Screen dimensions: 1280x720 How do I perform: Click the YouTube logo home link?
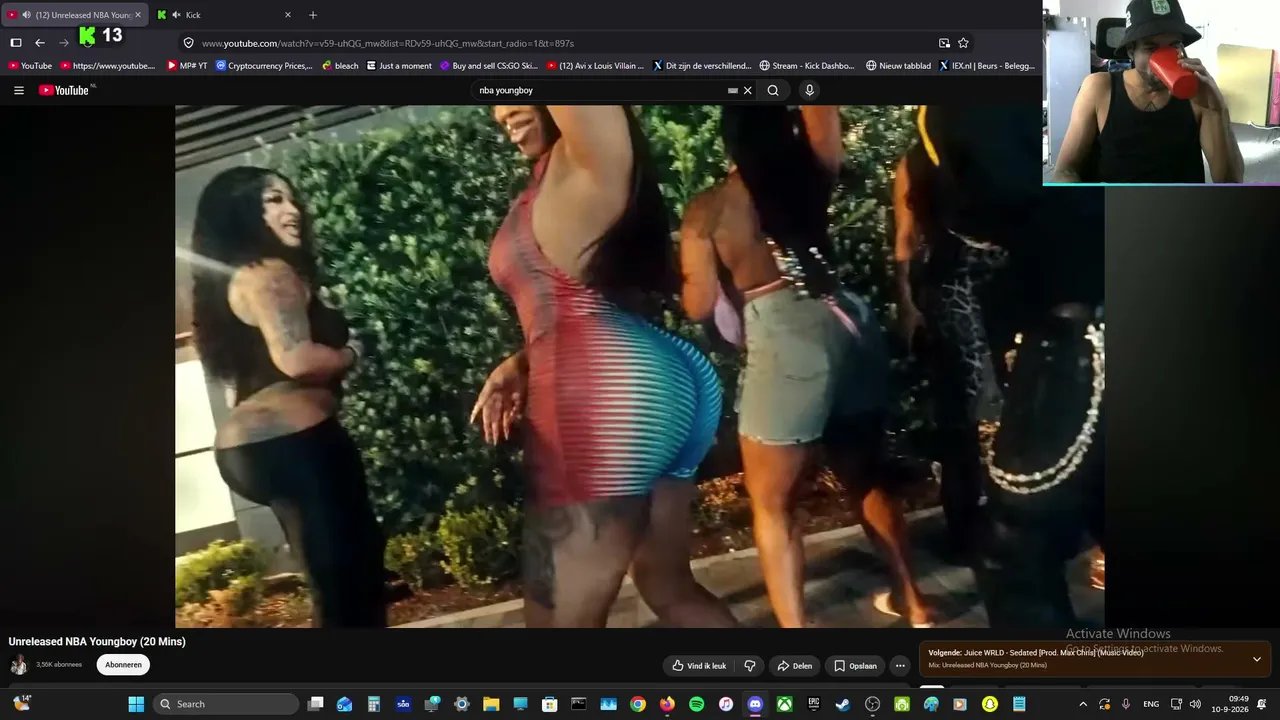pos(65,90)
